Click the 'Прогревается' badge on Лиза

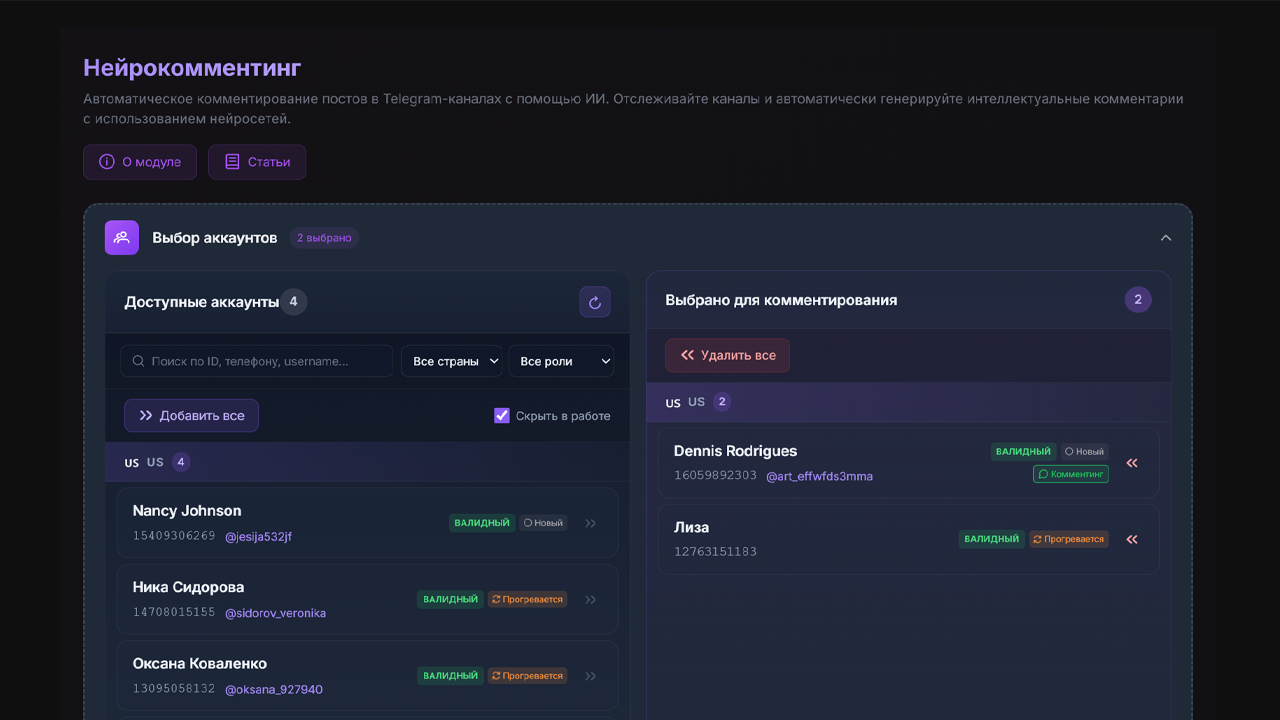pos(1069,539)
